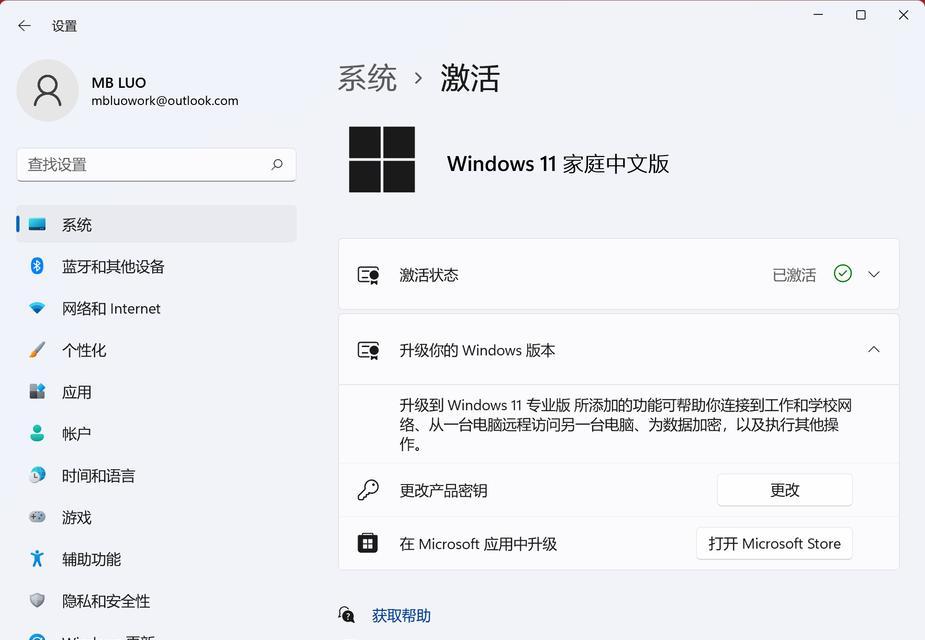This screenshot has height=640, width=925.
Task: Click the 辅助功能 accessibility icon
Action: click(x=37, y=559)
